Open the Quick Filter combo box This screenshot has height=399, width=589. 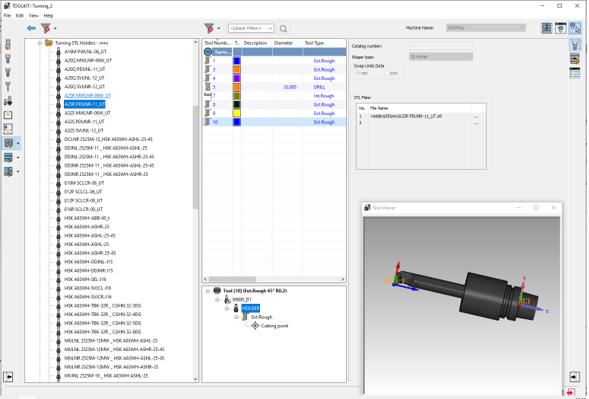pyautogui.click(x=251, y=28)
